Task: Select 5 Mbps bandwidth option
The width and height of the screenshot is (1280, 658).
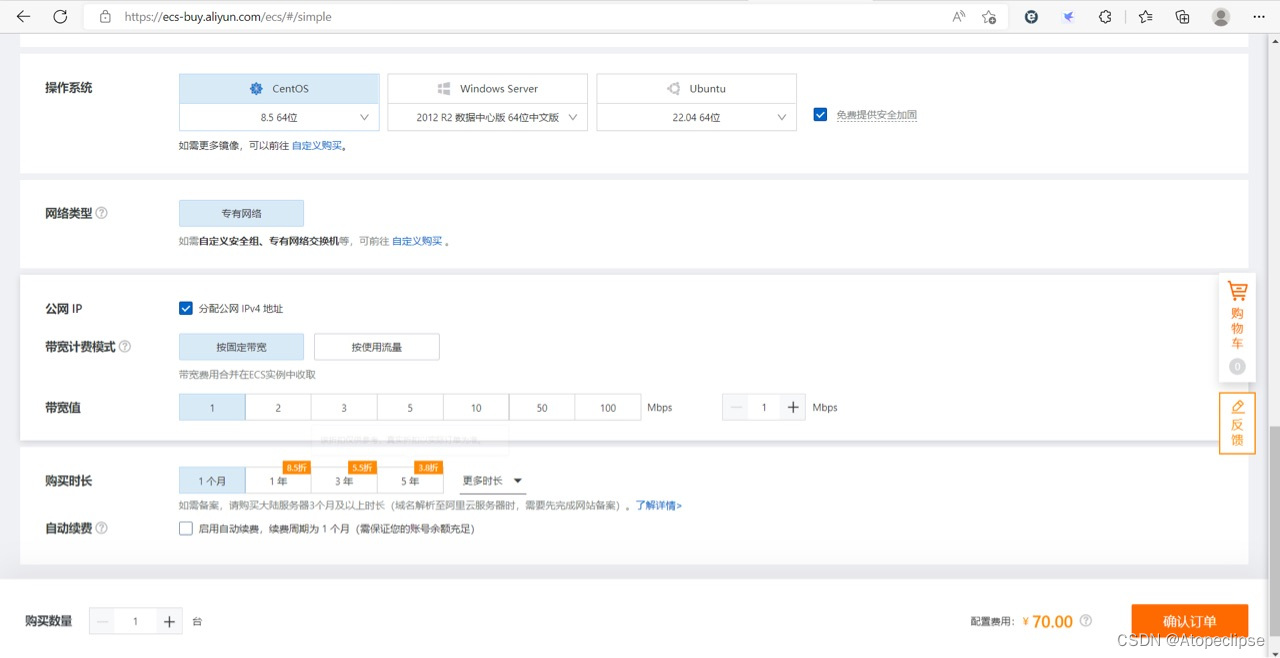Action: pyautogui.click(x=410, y=407)
